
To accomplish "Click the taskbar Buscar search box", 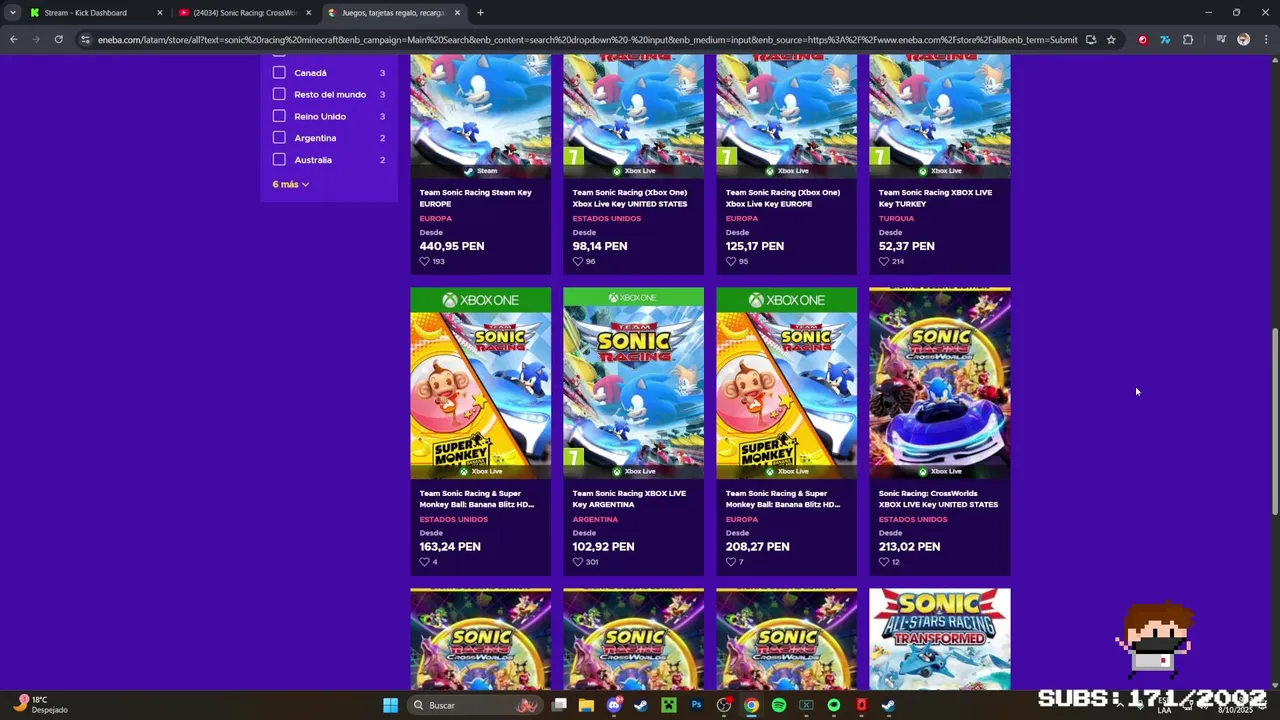I will pos(476,705).
